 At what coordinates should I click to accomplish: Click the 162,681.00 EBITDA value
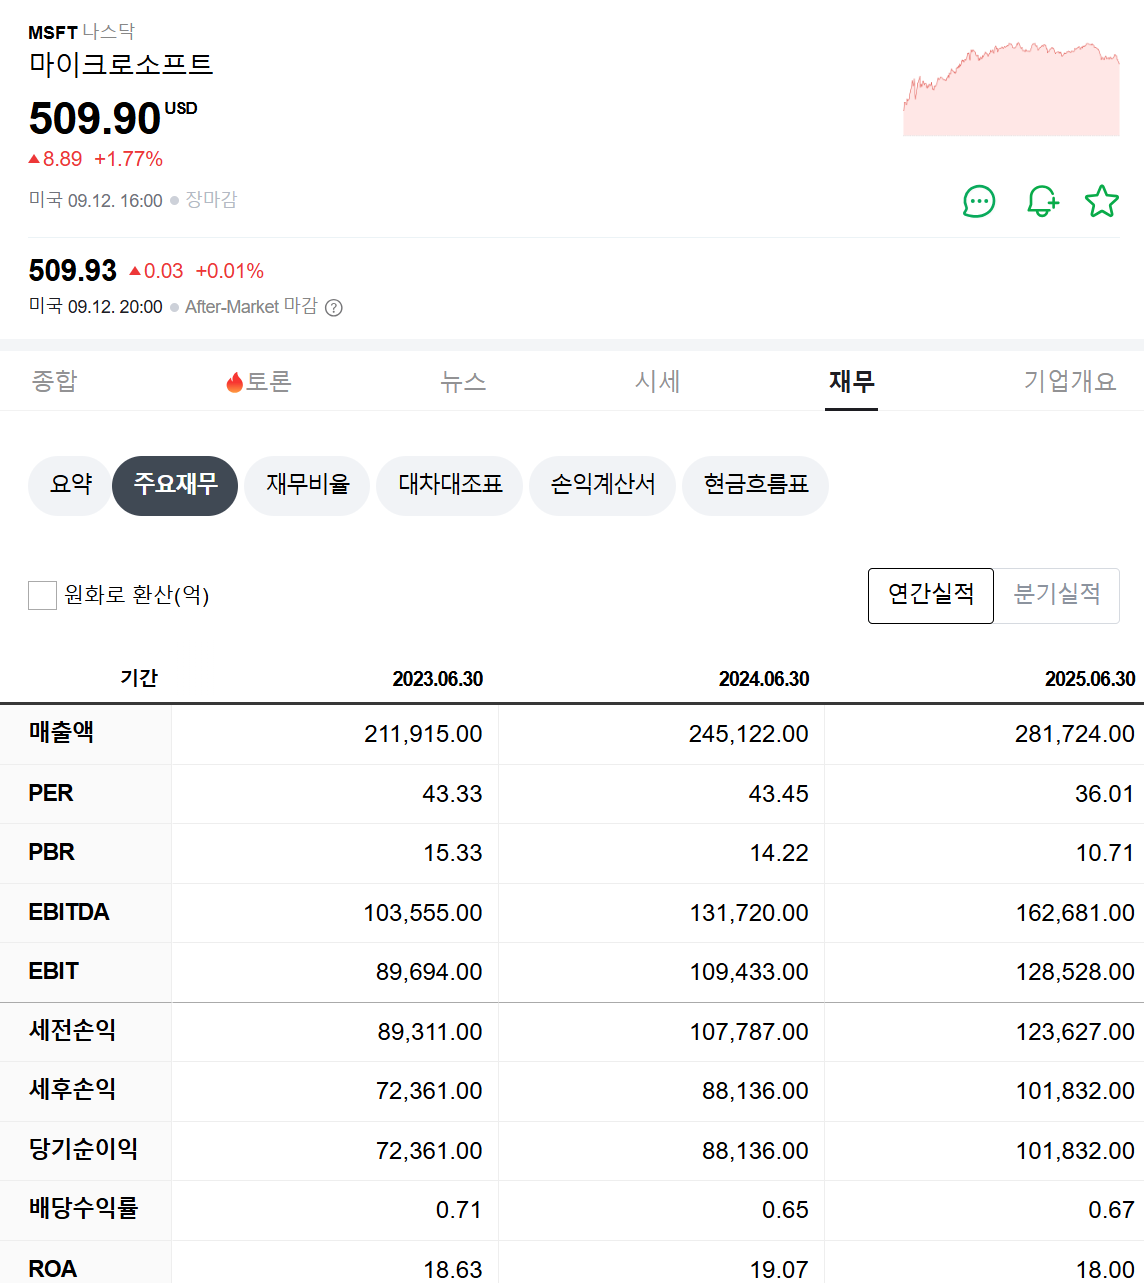click(x=1075, y=913)
